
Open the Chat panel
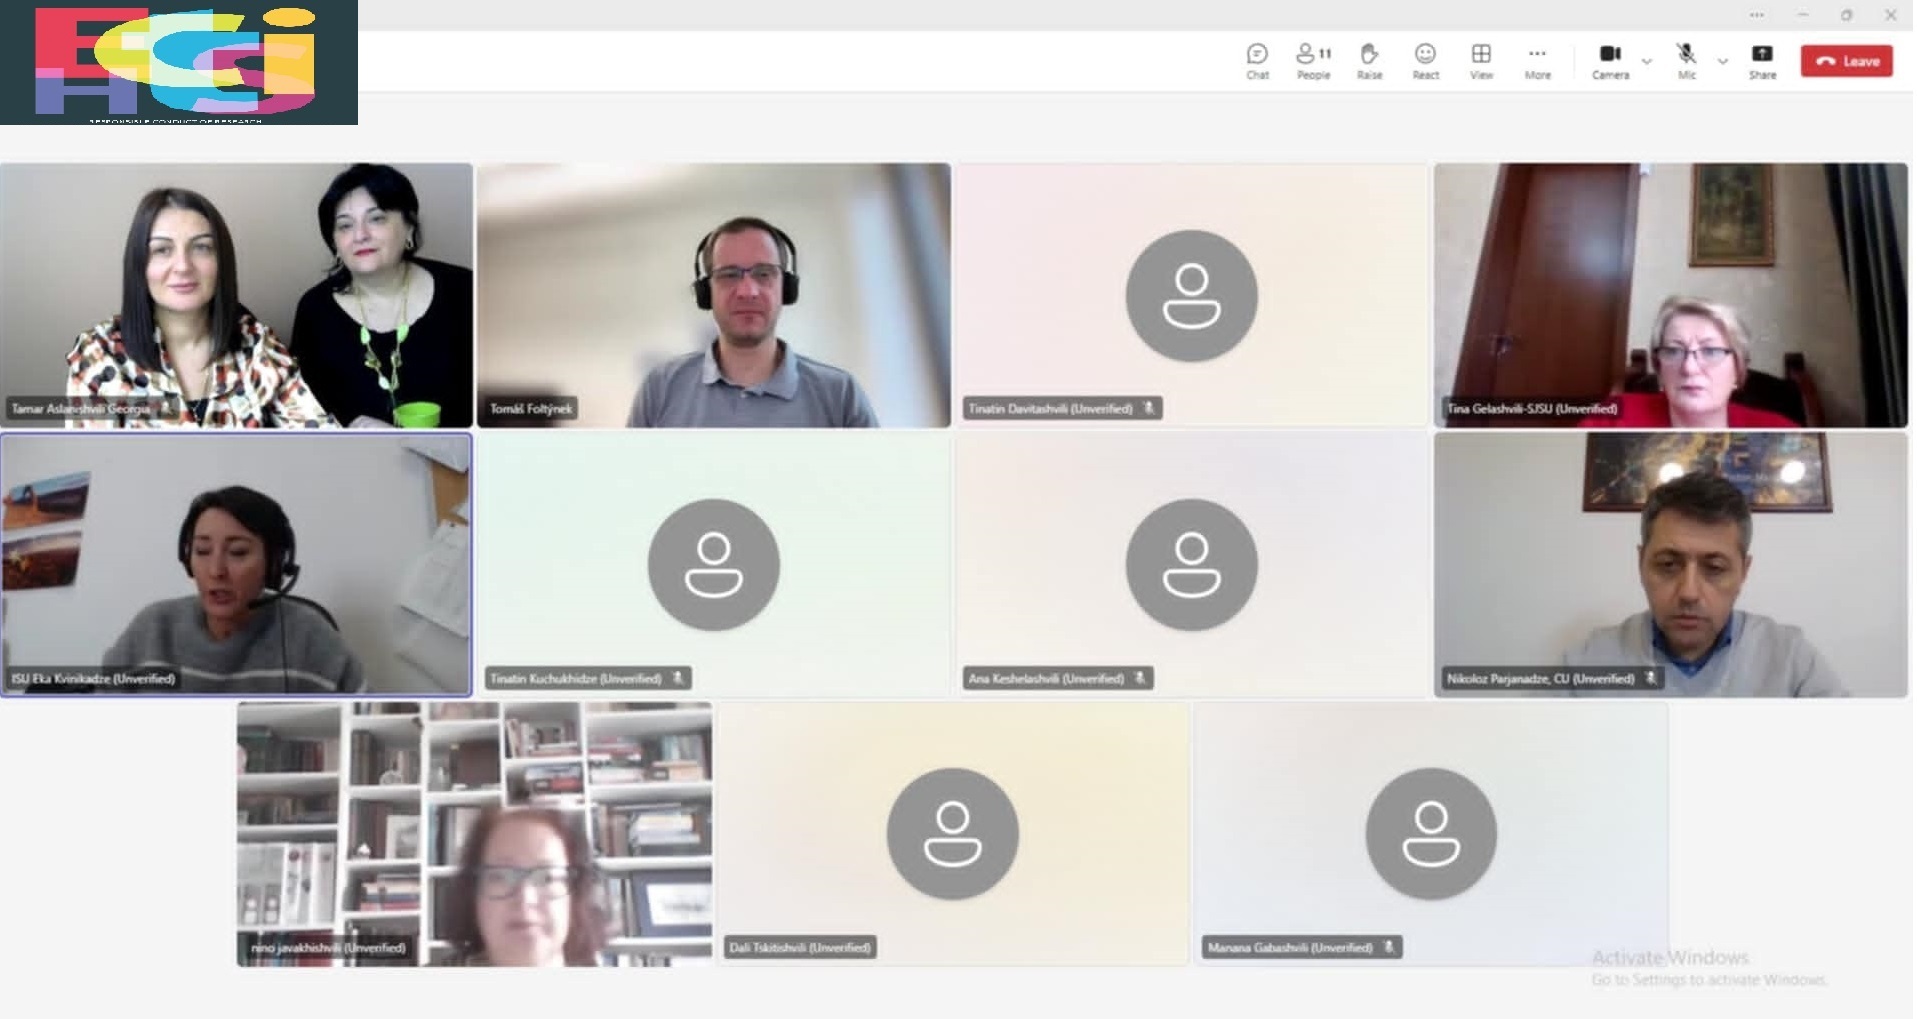(1257, 60)
